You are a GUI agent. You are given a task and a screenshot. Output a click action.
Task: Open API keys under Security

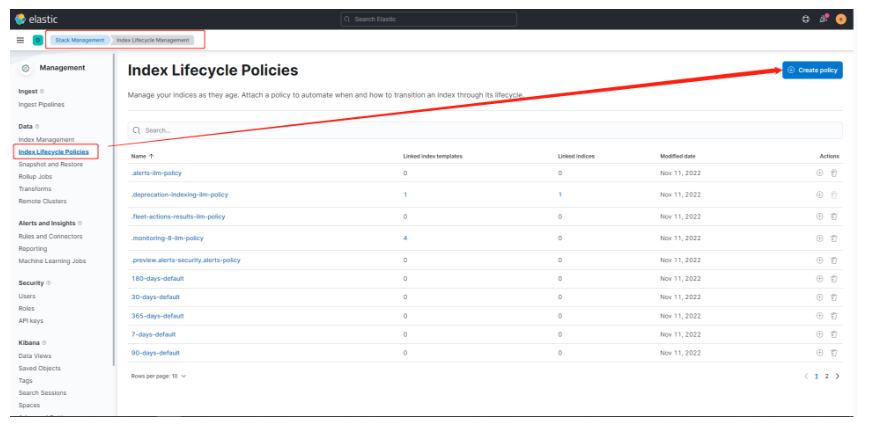(x=31, y=321)
